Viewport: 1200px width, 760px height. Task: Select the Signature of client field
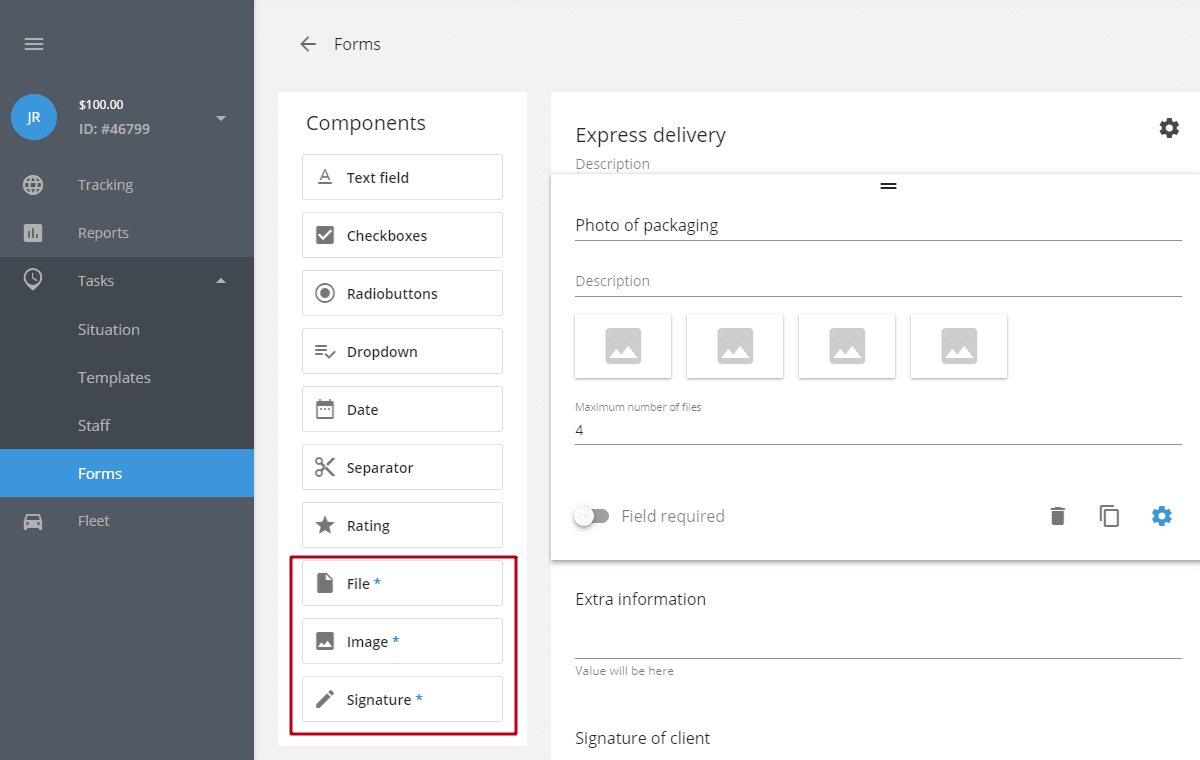pyautogui.click(x=642, y=738)
